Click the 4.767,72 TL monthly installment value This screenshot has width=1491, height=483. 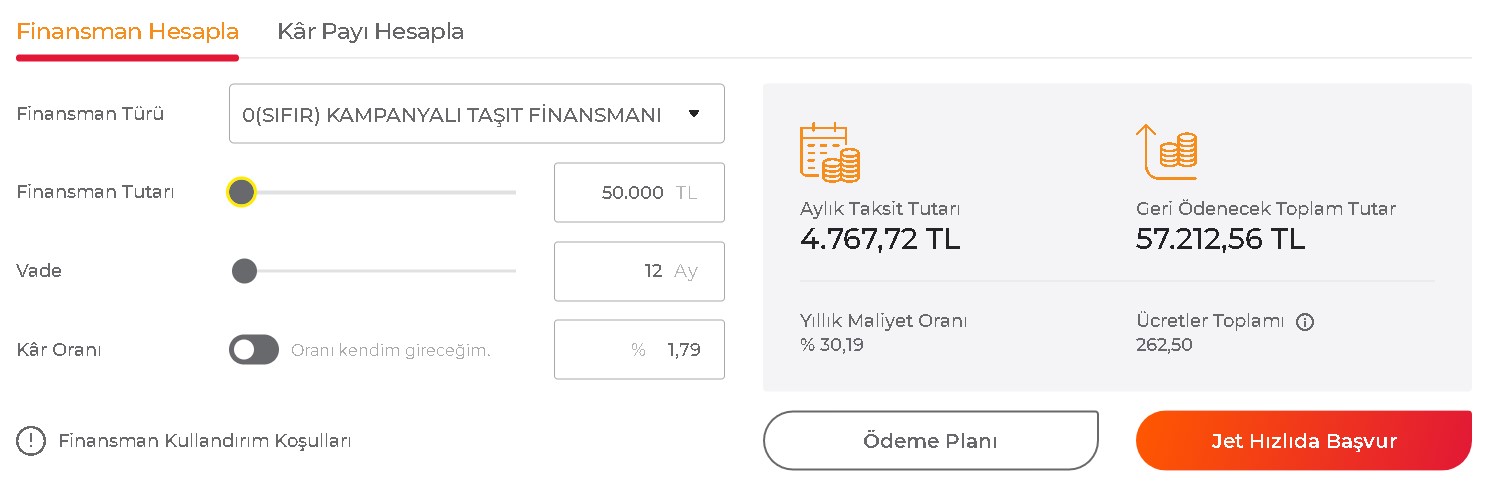pyautogui.click(x=880, y=239)
